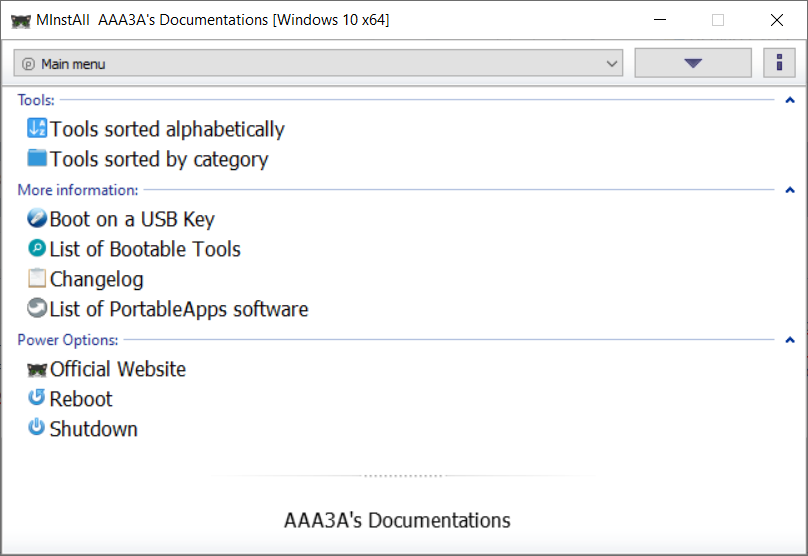Viewport: 808px width, 556px height.
Task: Open the Changelog entry
Action: click(96, 279)
